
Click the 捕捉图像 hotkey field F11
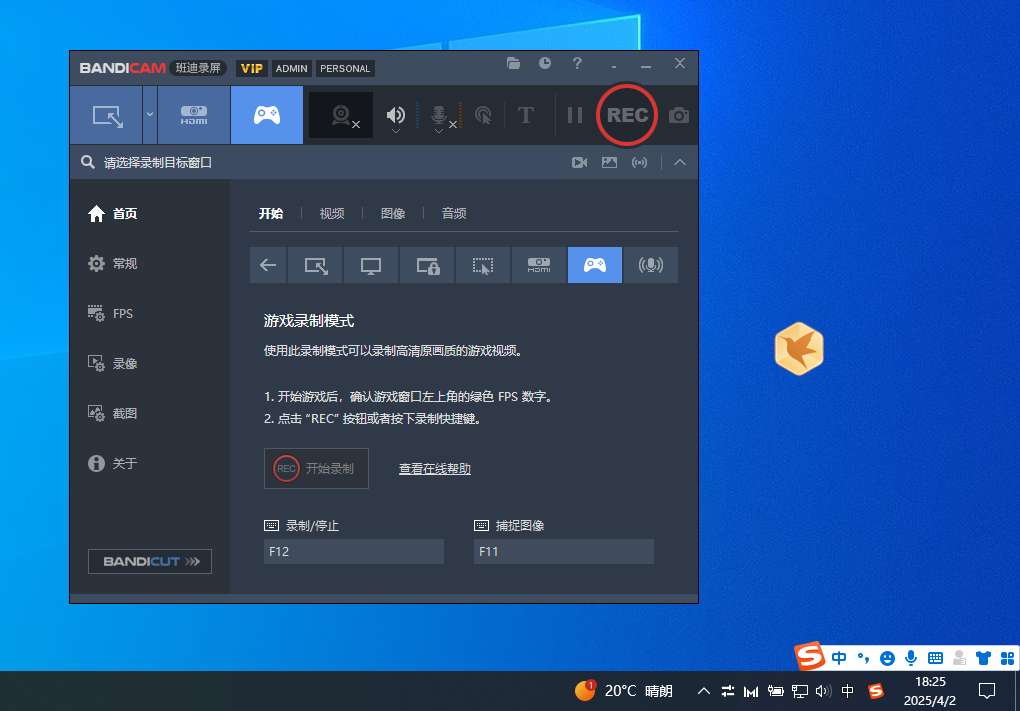pyautogui.click(x=564, y=552)
